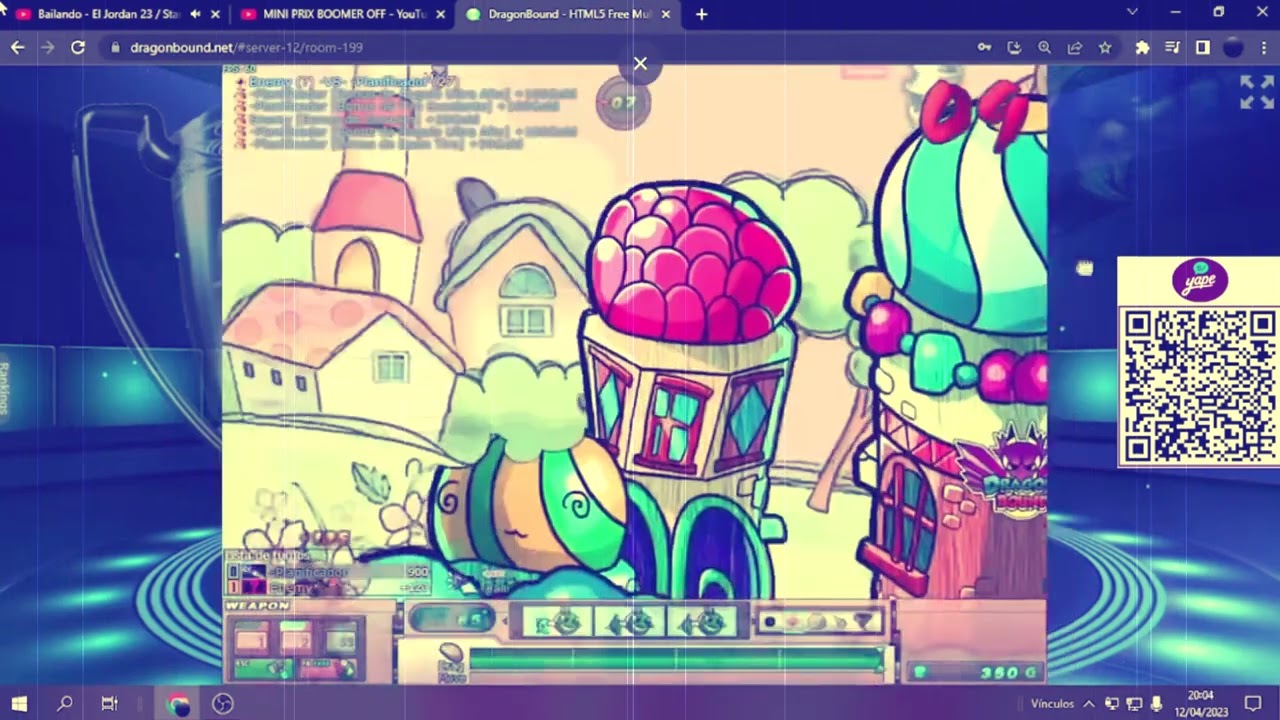Image resolution: width=1280 pixels, height=720 pixels.
Task: Enter fullscreen with the arrows icon
Action: click(x=1257, y=92)
